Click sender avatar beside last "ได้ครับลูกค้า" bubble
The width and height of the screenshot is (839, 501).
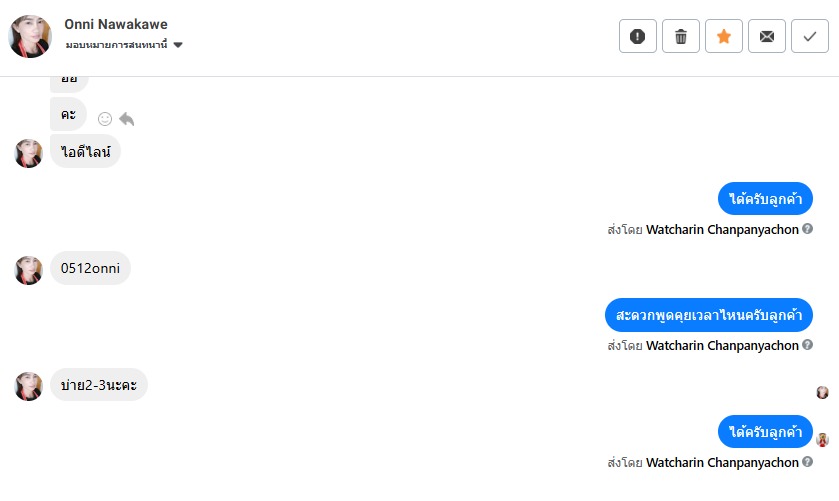coord(822,439)
